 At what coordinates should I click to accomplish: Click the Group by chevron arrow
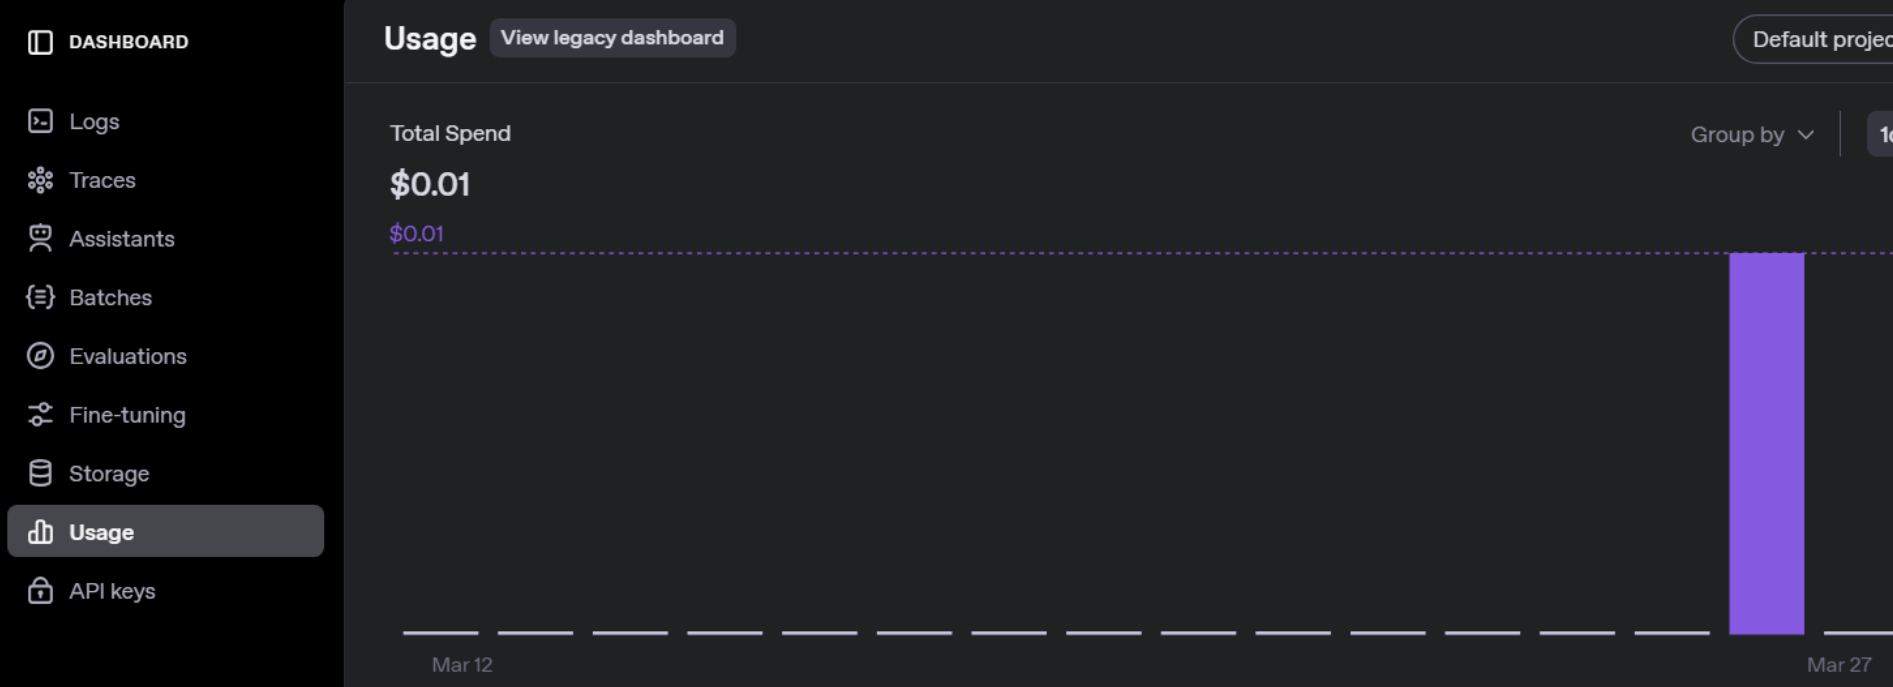(x=1805, y=135)
